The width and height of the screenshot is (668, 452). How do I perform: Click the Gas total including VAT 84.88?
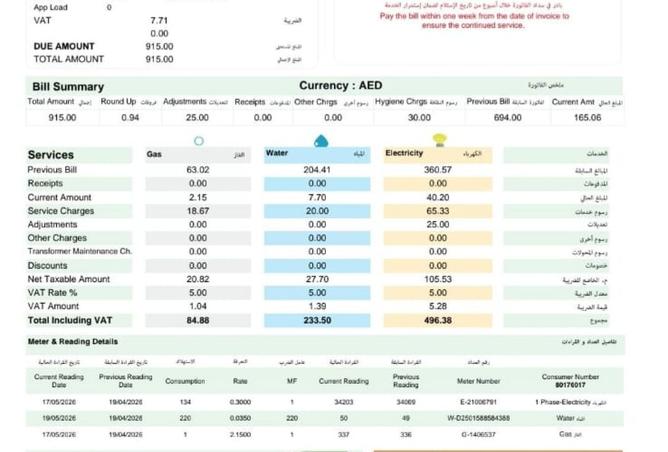click(198, 320)
